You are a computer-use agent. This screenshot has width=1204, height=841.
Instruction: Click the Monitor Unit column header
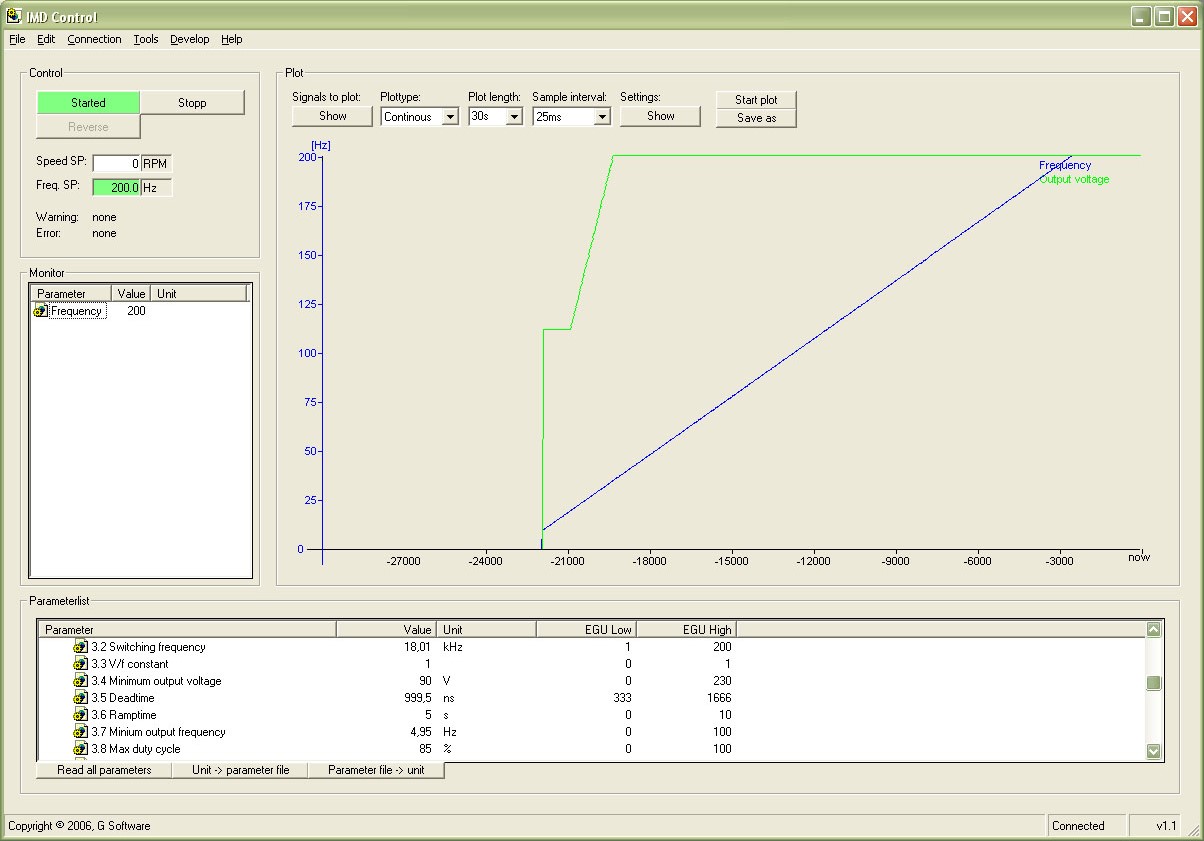(x=198, y=294)
